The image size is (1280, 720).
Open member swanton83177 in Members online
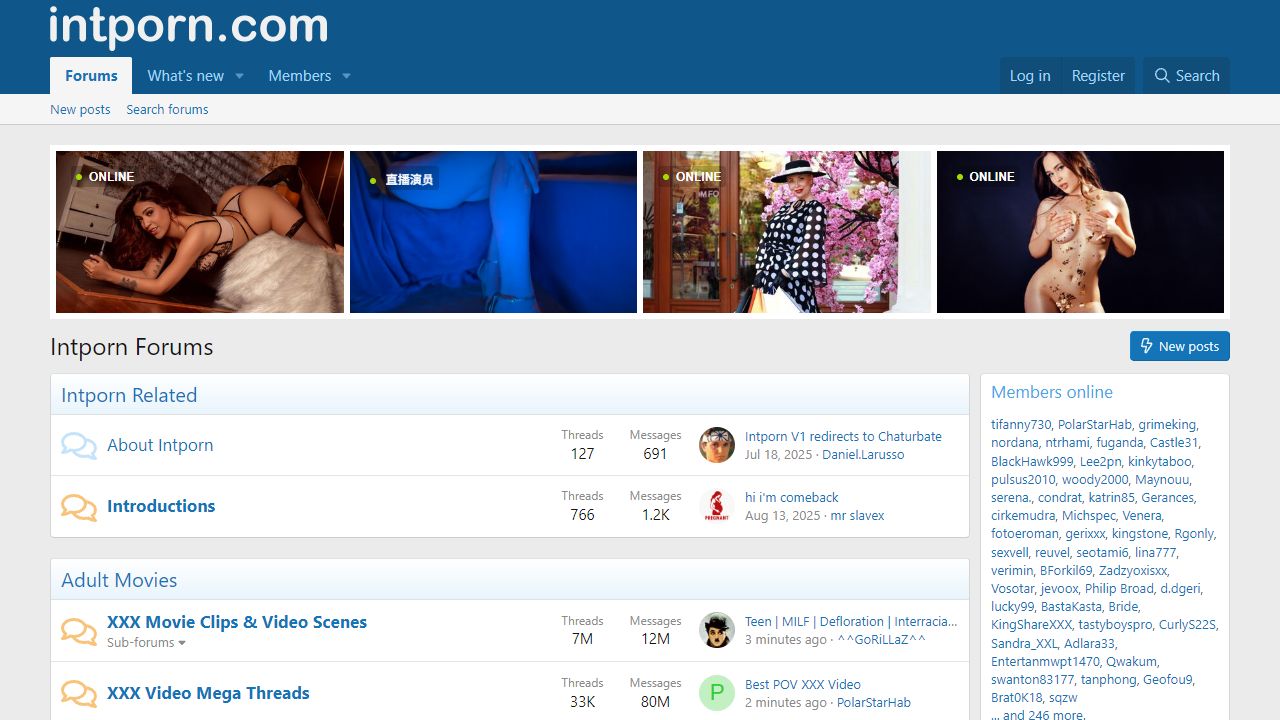[x=1033, y=679]
